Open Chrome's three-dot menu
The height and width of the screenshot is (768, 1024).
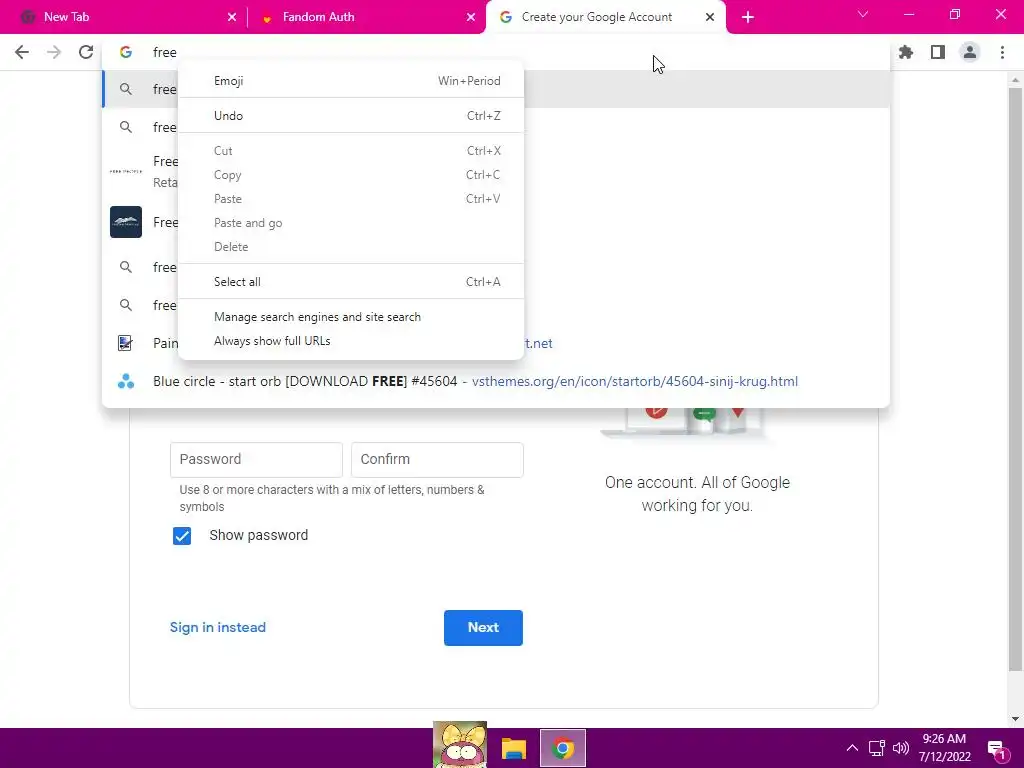pos(1002,52)
